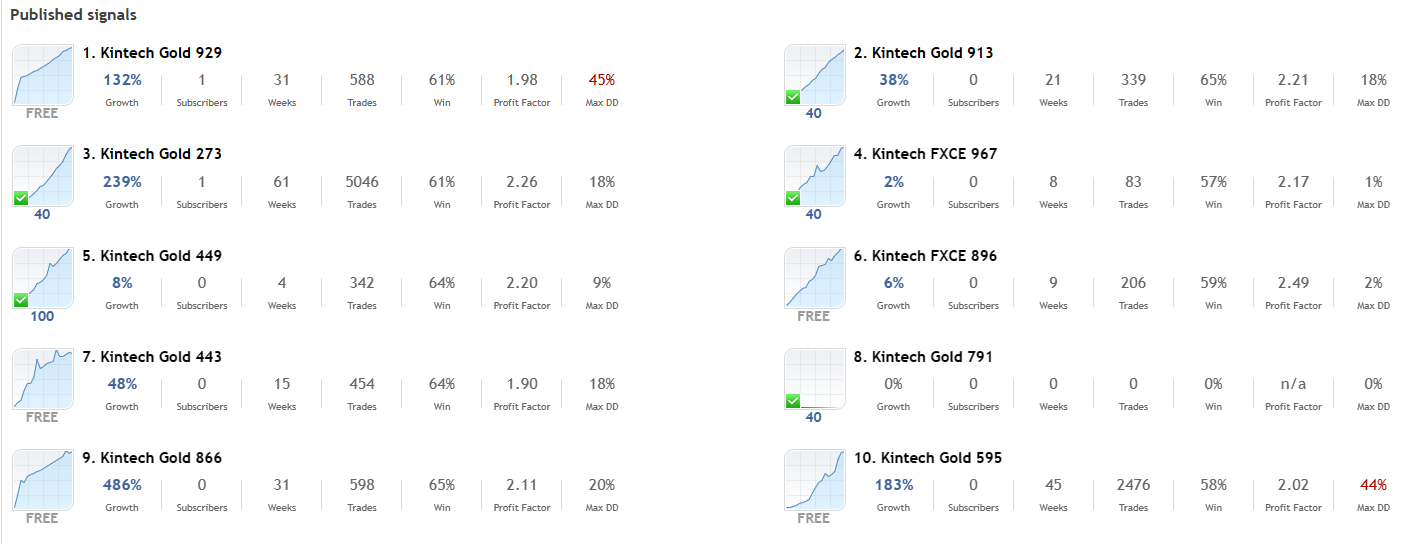Open Kintech Gold 449 chart thumbnail
1414x544 pixels.
click(43, 277)
